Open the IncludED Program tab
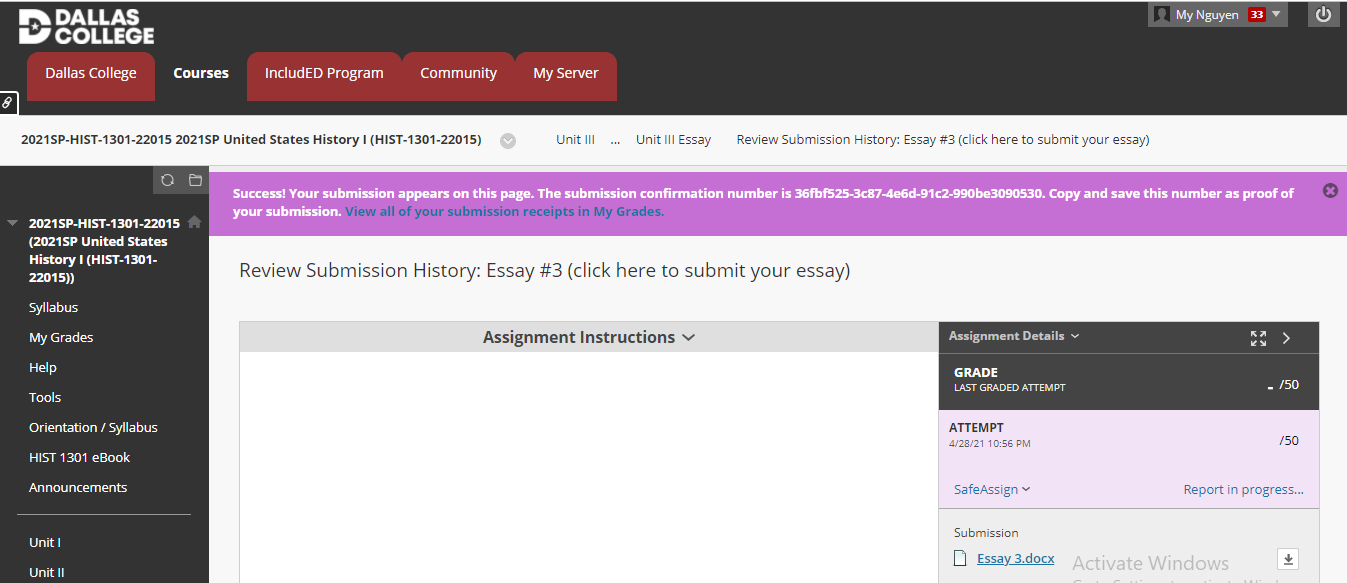The height and width of the screenshot is (583, 1347). [x=324, y=73]
